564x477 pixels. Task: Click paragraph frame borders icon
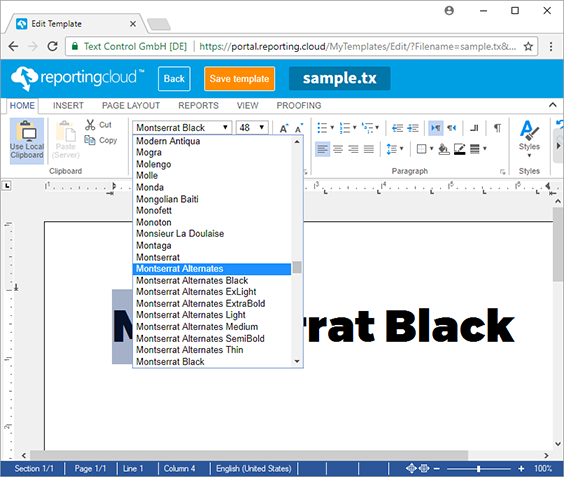421,149
